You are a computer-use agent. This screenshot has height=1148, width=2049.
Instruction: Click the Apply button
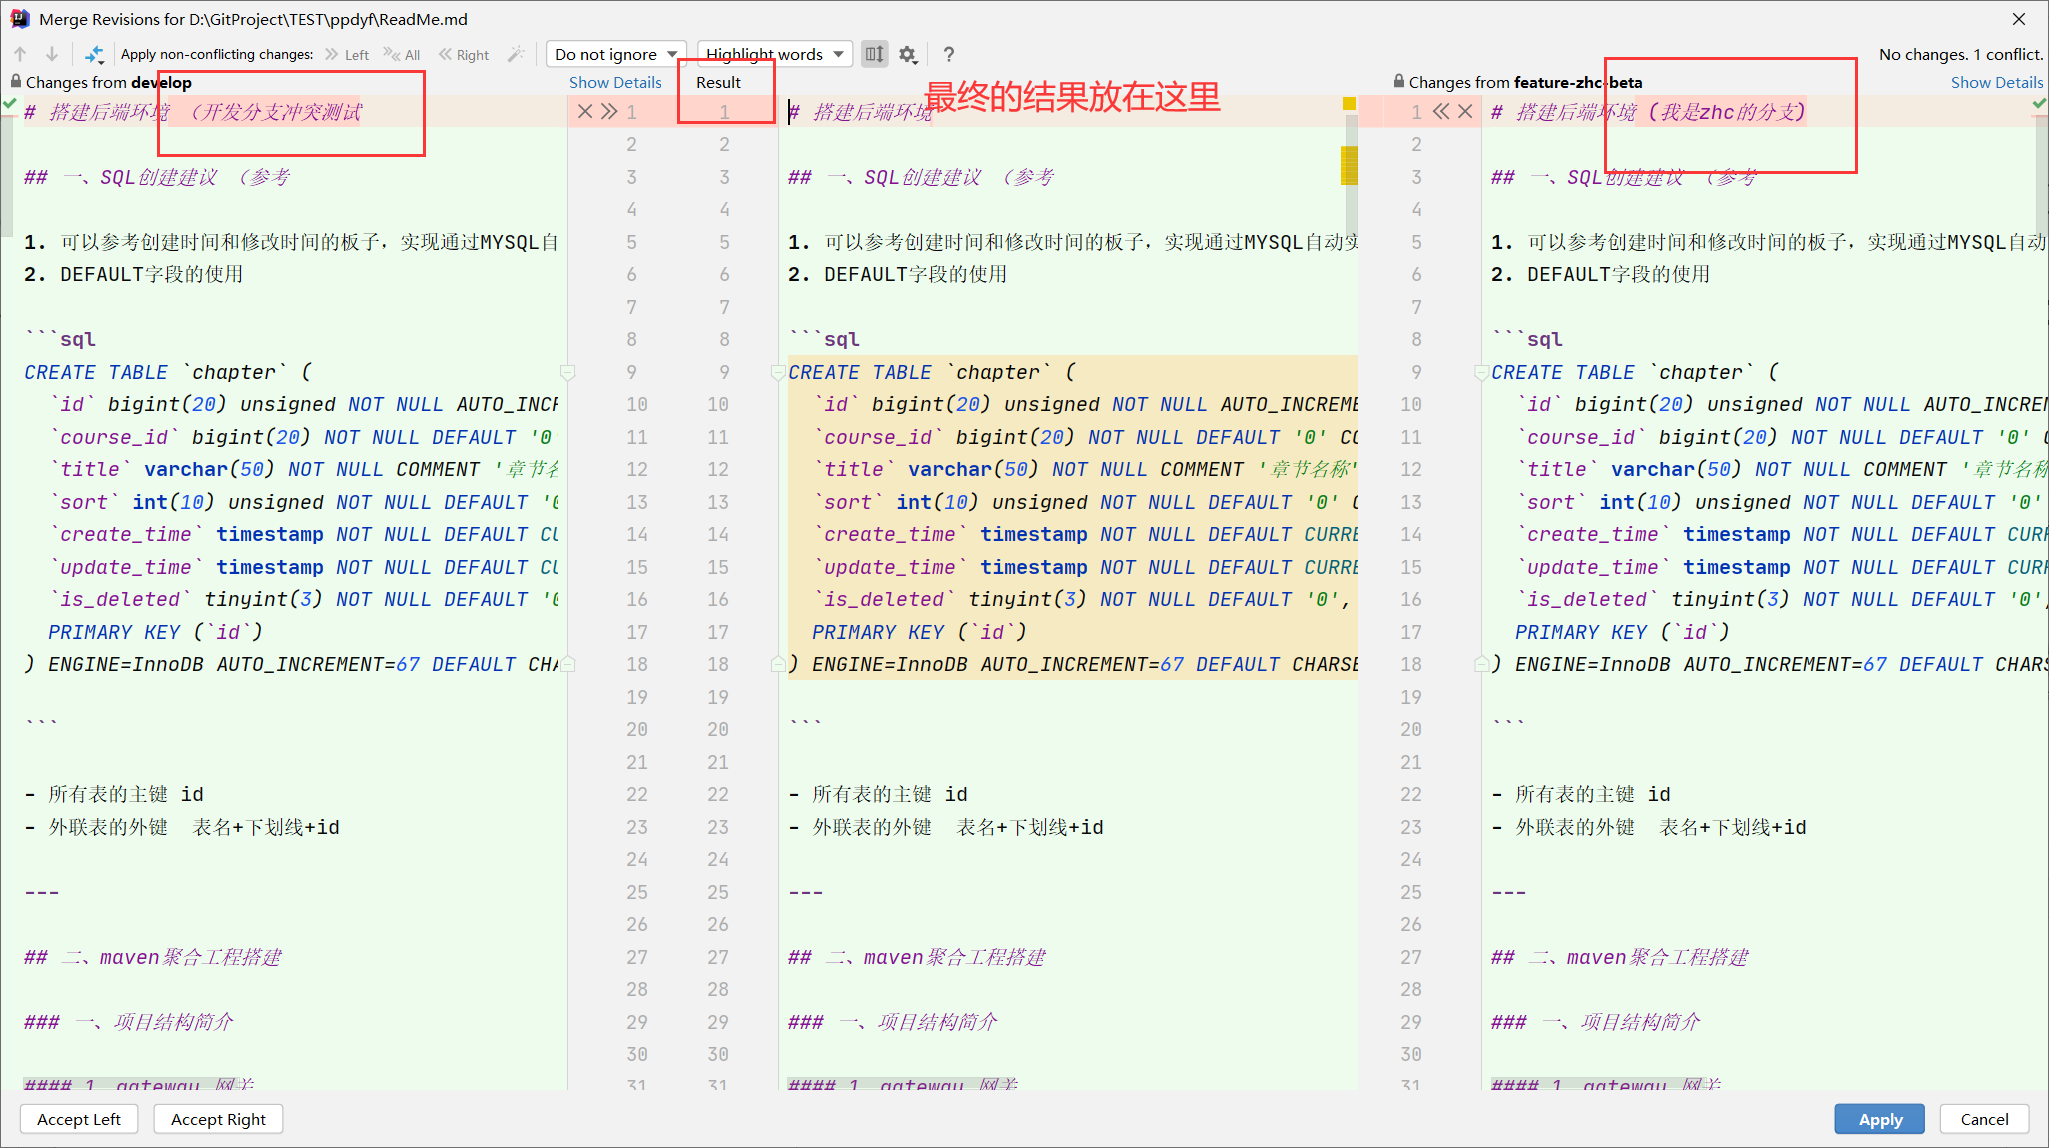click(x=1880, y=1119)
